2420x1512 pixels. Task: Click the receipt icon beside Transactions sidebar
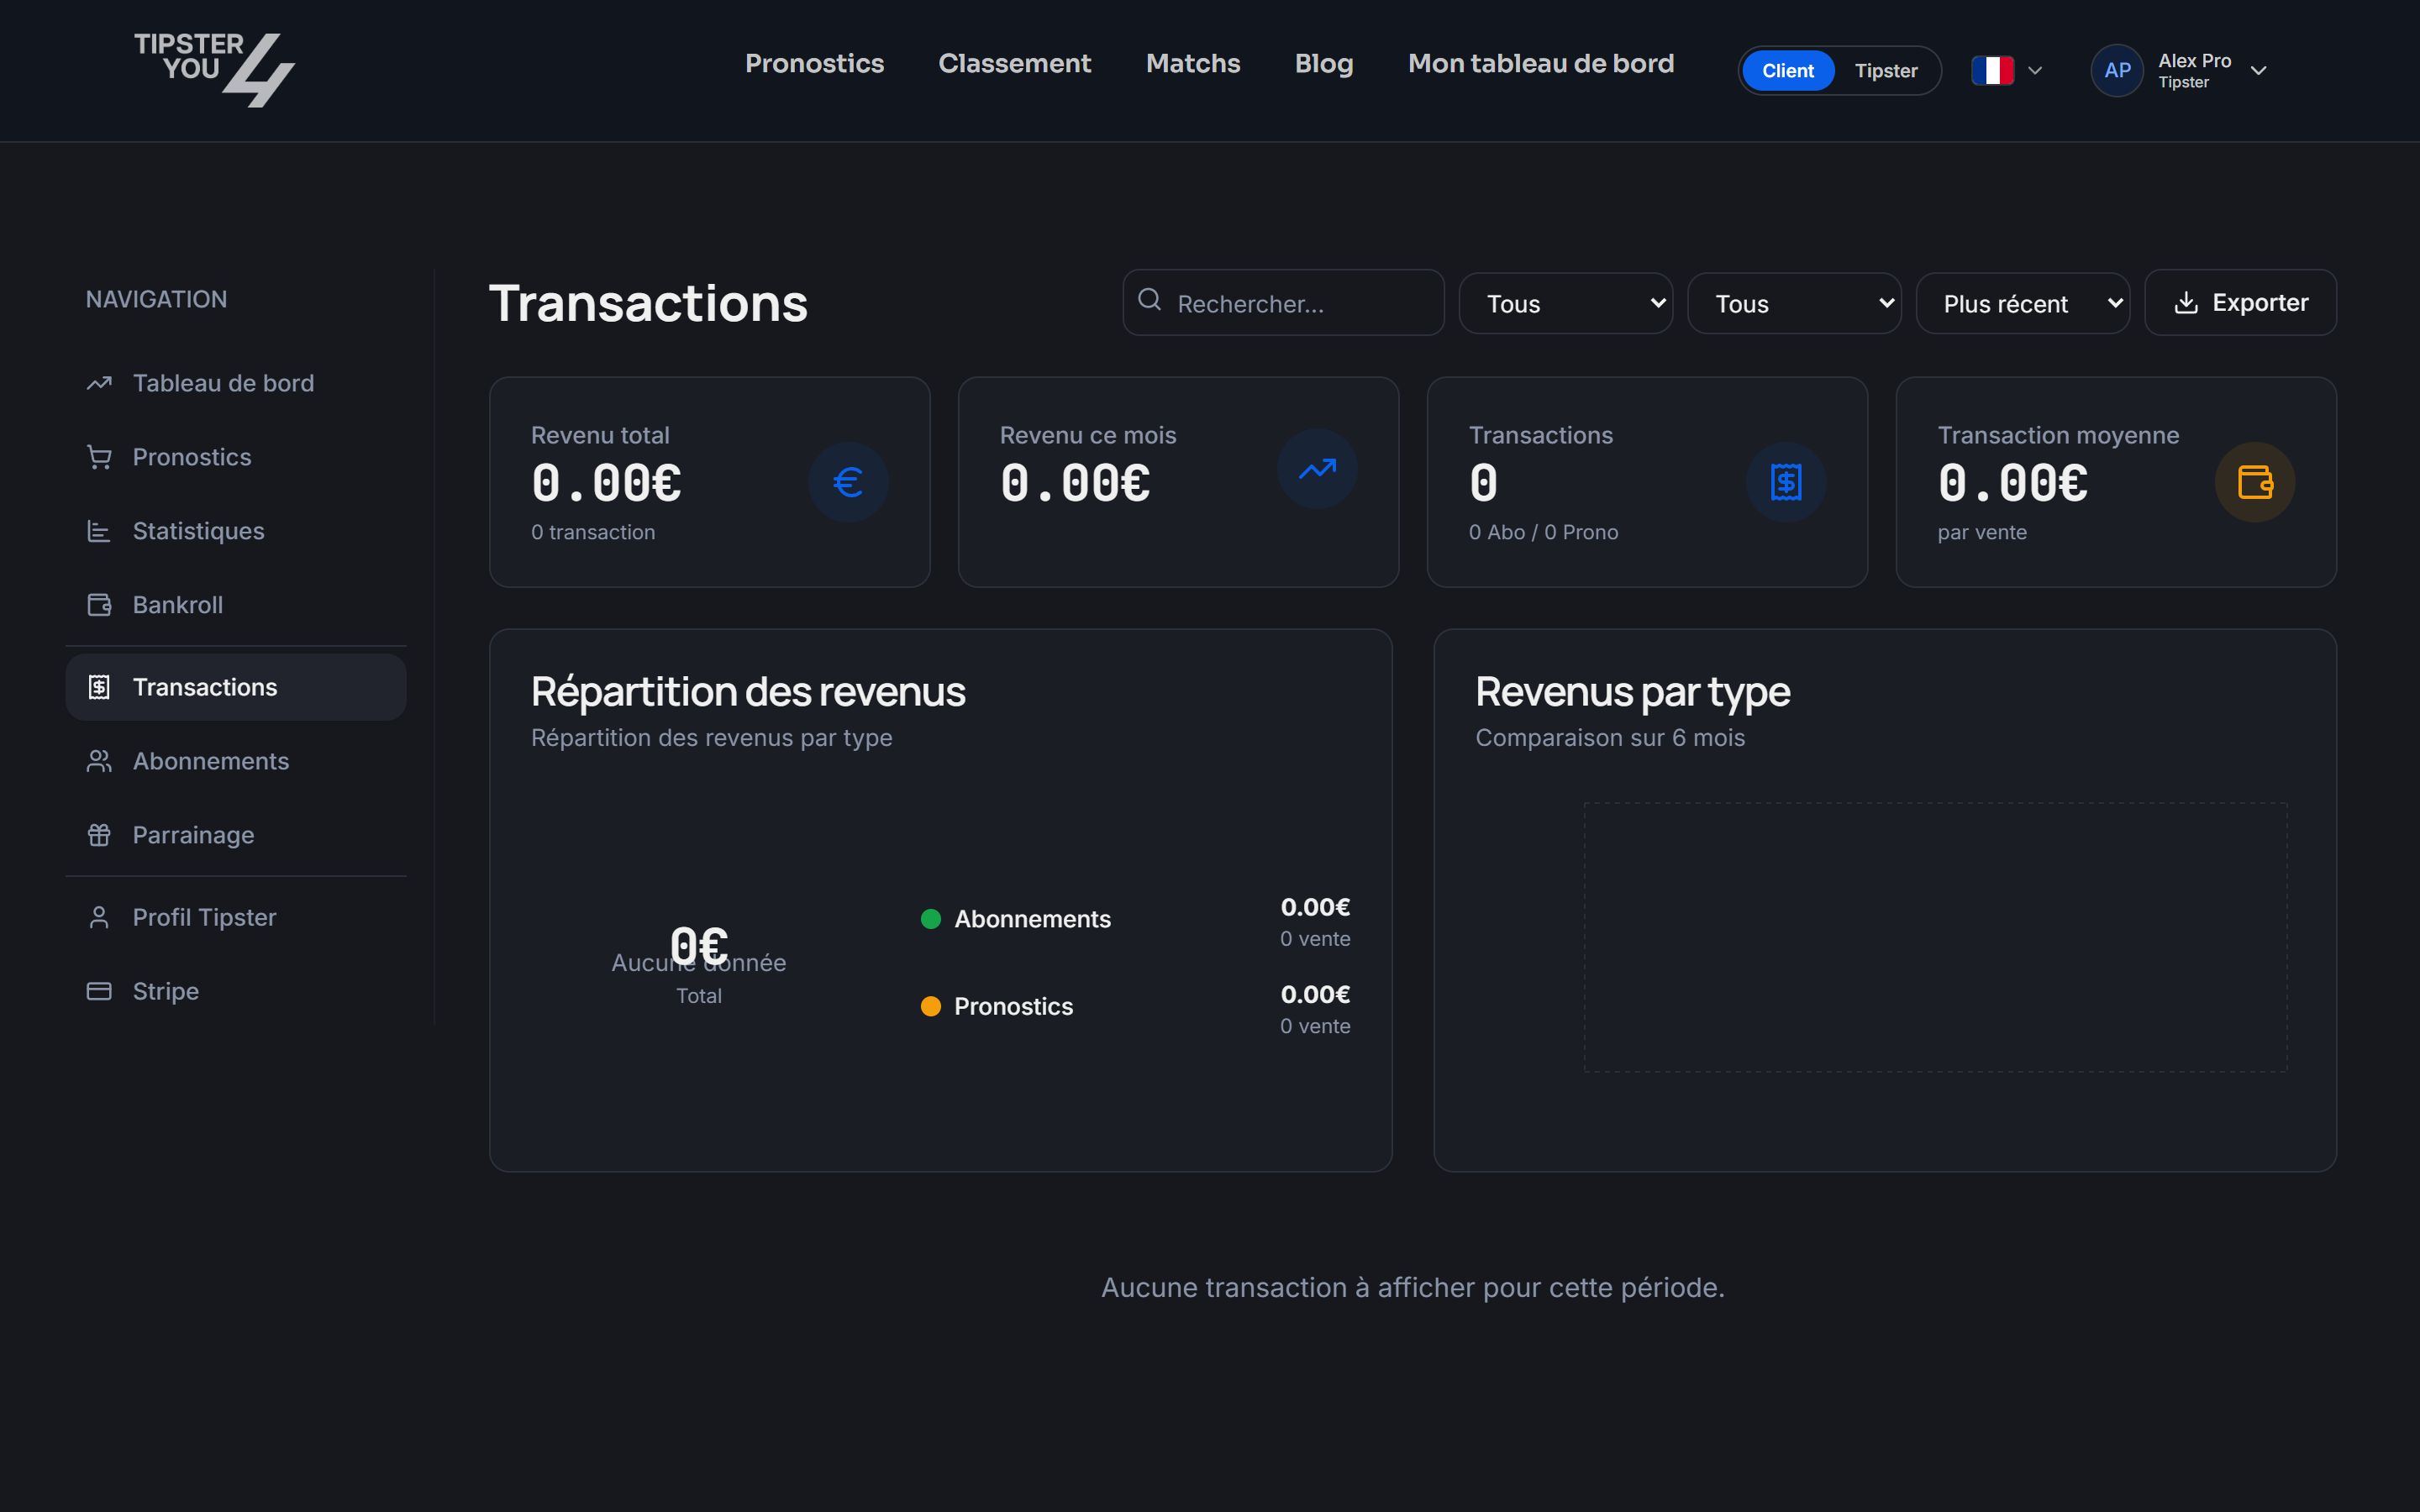click(x=99, y=687)
